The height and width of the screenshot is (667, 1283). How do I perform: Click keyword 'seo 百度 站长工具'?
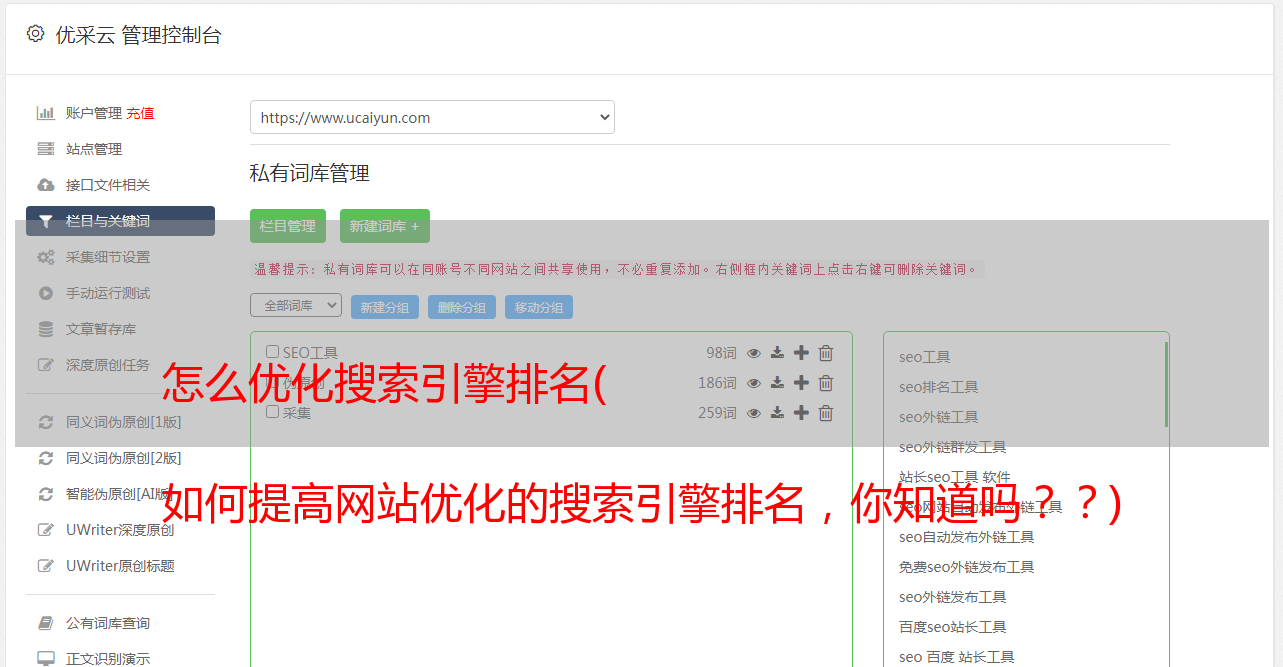[x=956, y=657]
